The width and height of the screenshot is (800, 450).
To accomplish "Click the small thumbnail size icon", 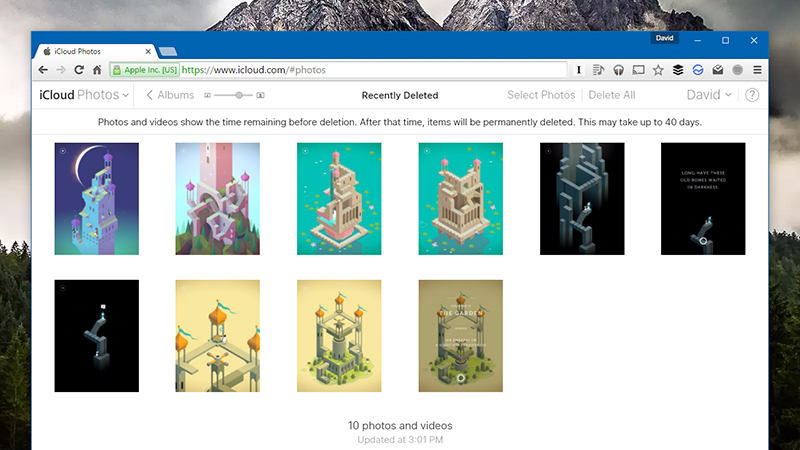I will point(207,95).
